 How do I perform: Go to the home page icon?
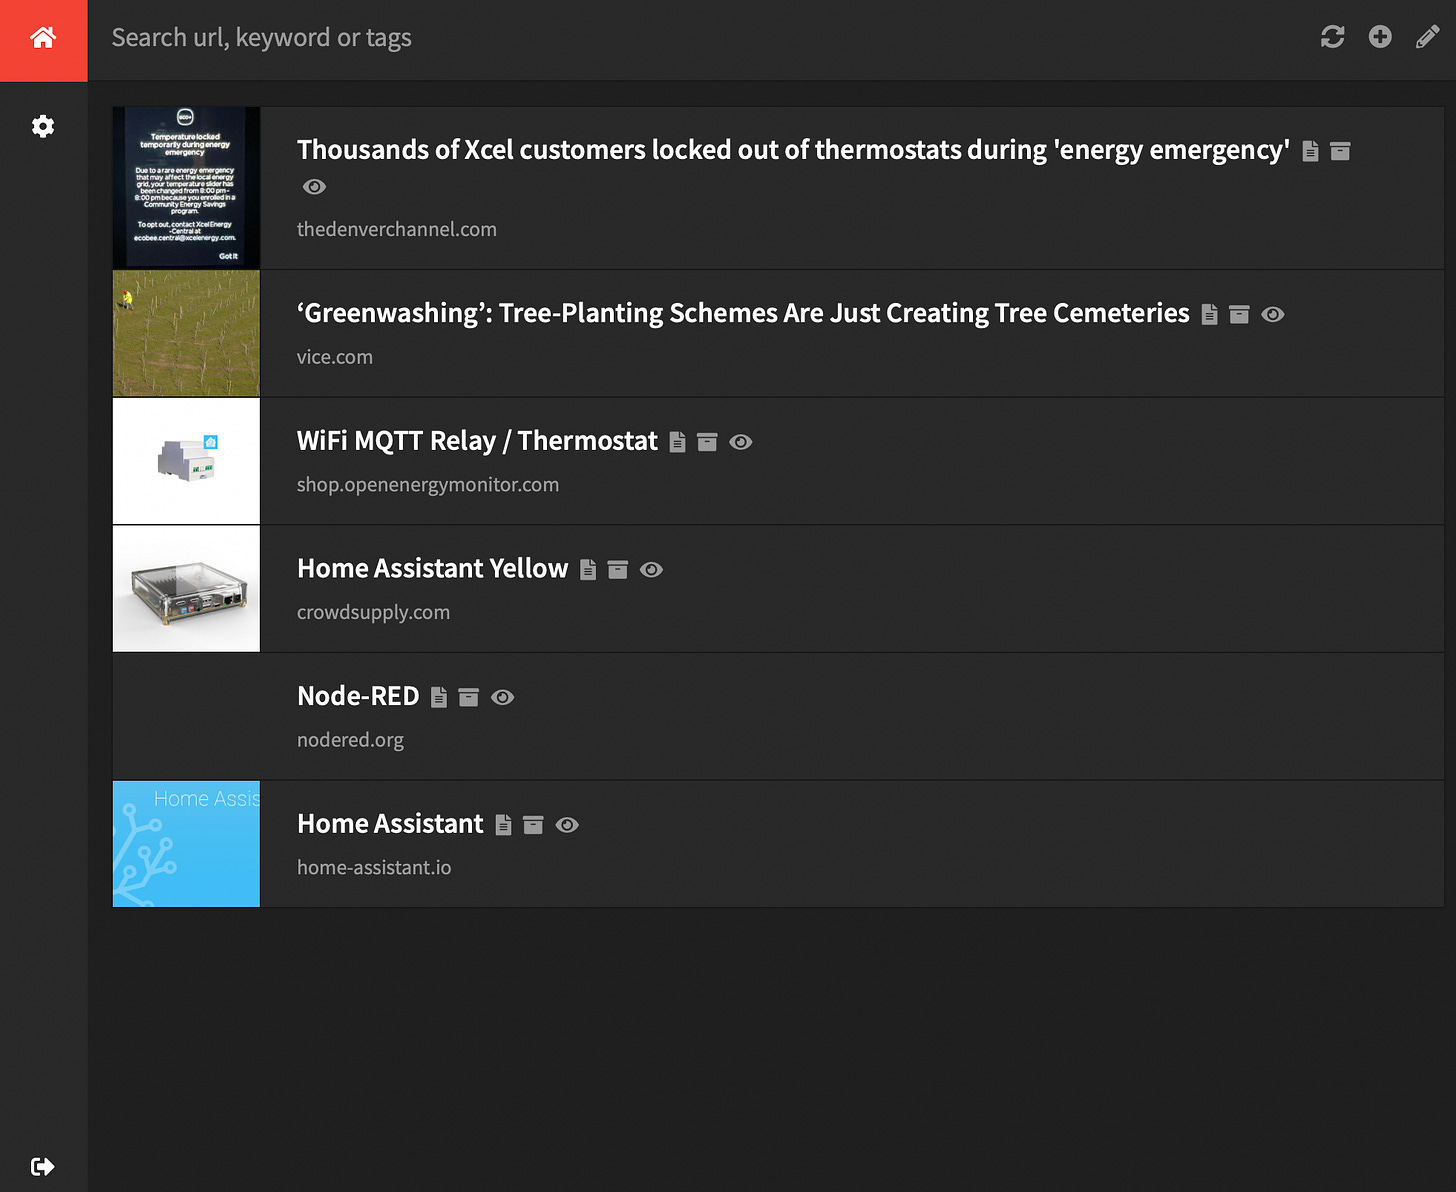pos(43,38)
